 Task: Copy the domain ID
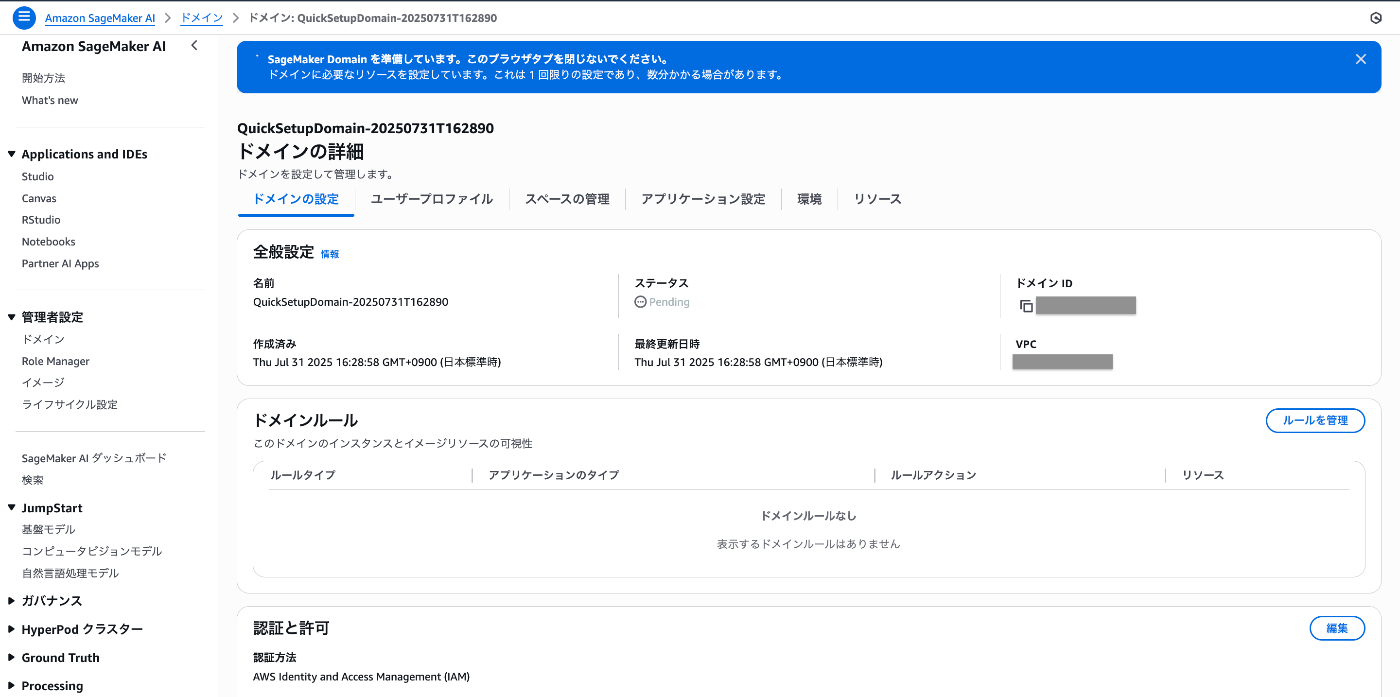[x=1026, y=306]
